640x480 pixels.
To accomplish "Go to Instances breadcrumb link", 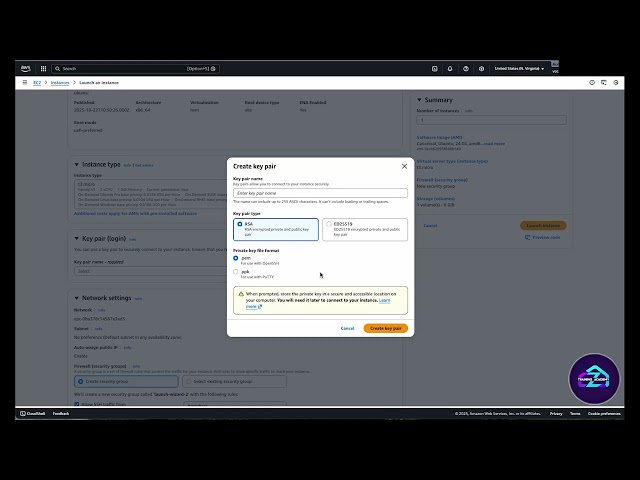I will [60, 82].
